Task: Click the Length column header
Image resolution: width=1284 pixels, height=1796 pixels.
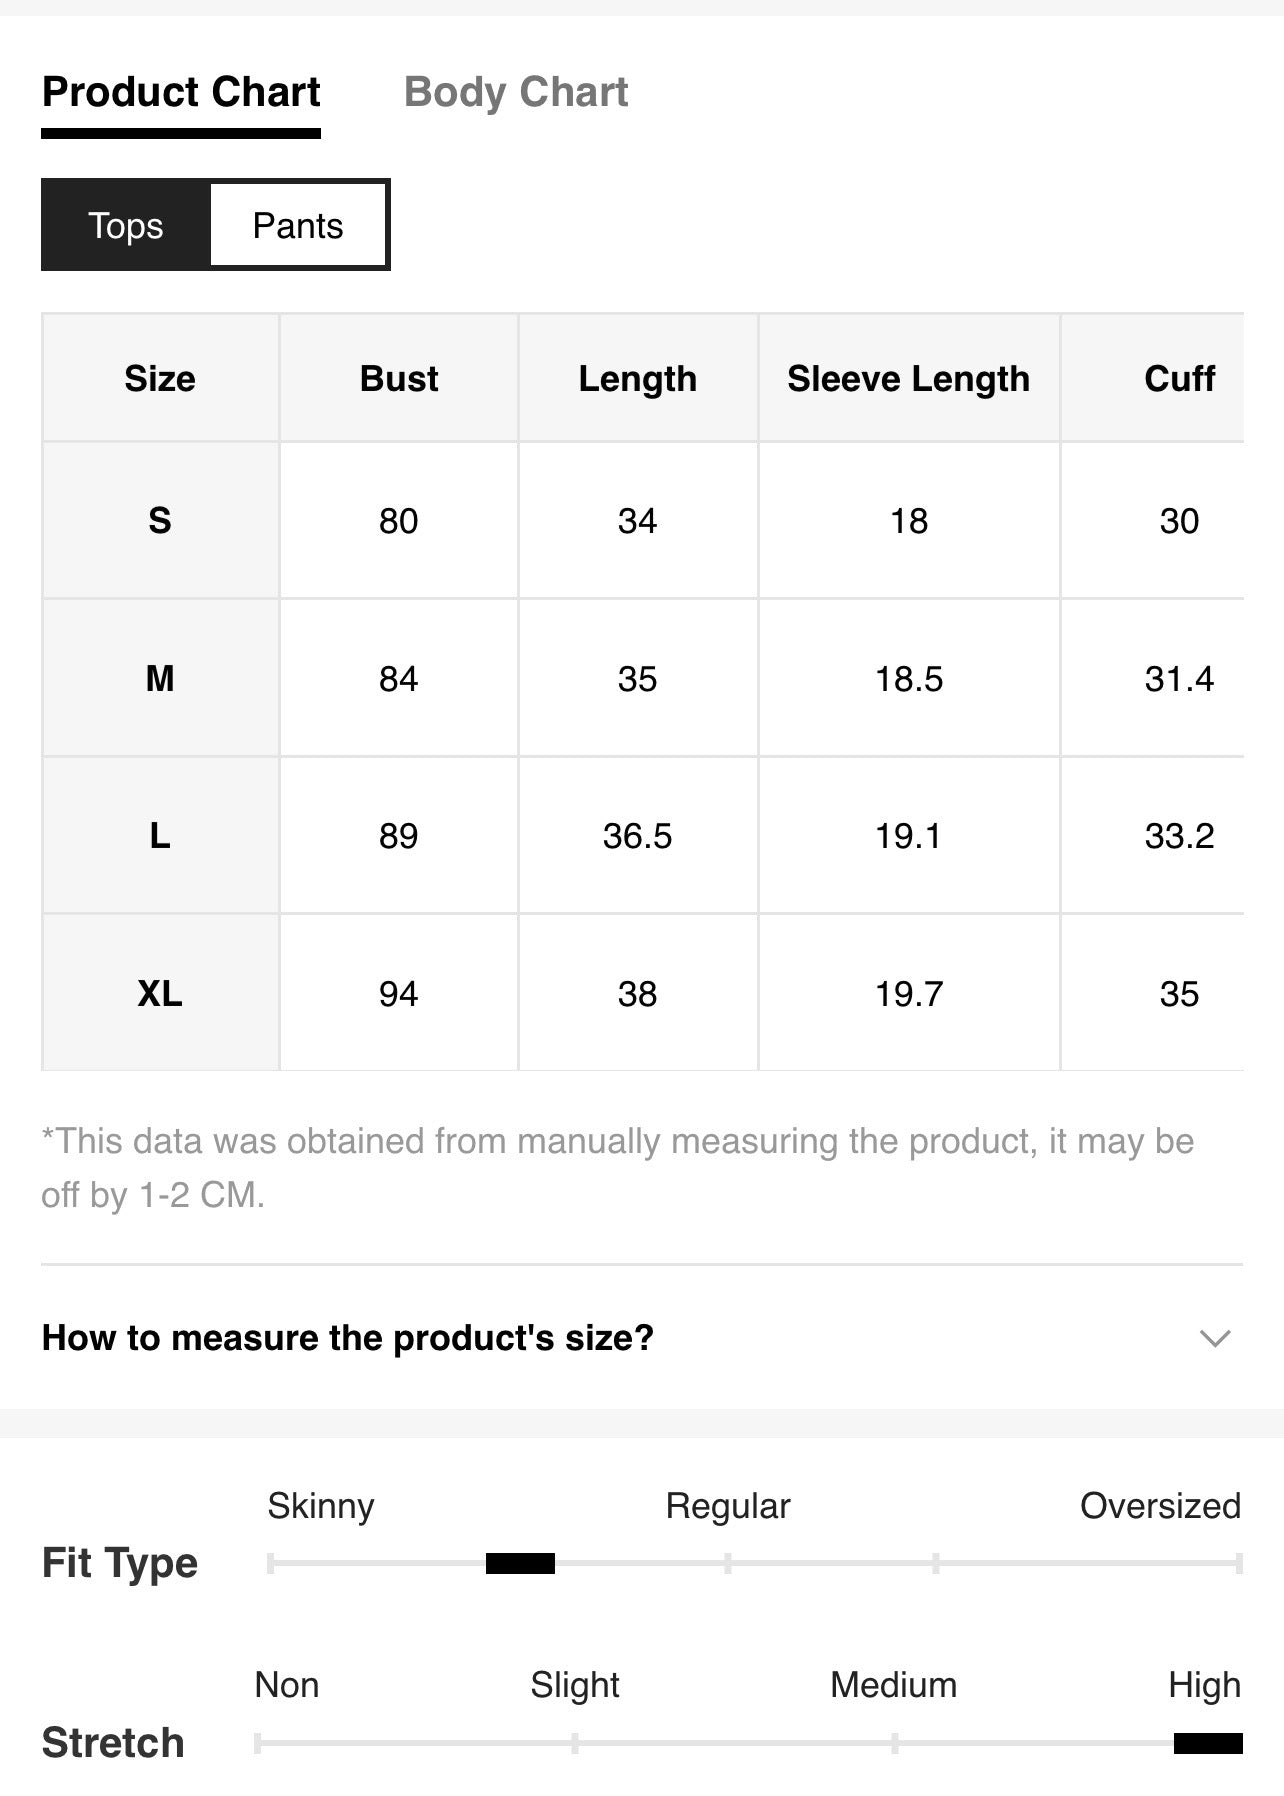Action: [637, 378]
